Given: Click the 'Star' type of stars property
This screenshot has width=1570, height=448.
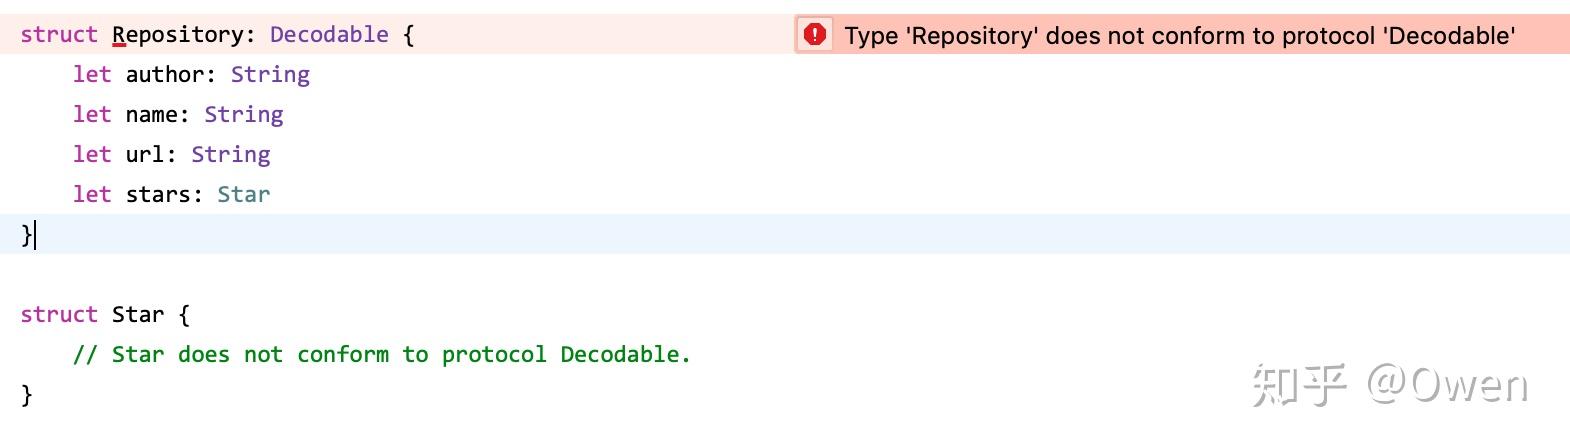Looking at the screenshot, I should click(244, 195).
